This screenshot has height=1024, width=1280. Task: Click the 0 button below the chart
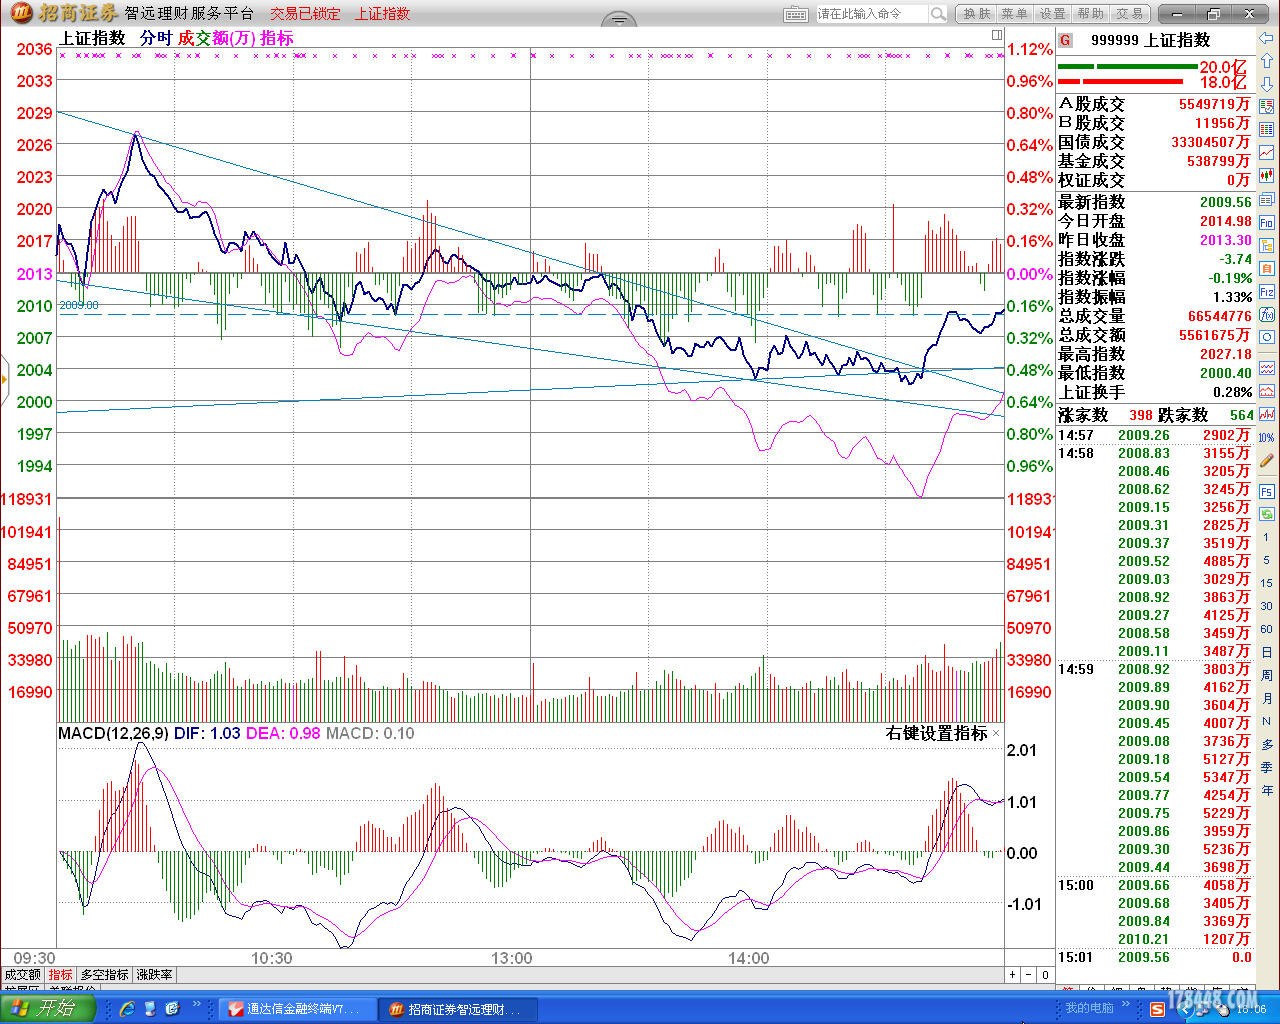[x=1046, y=974]
